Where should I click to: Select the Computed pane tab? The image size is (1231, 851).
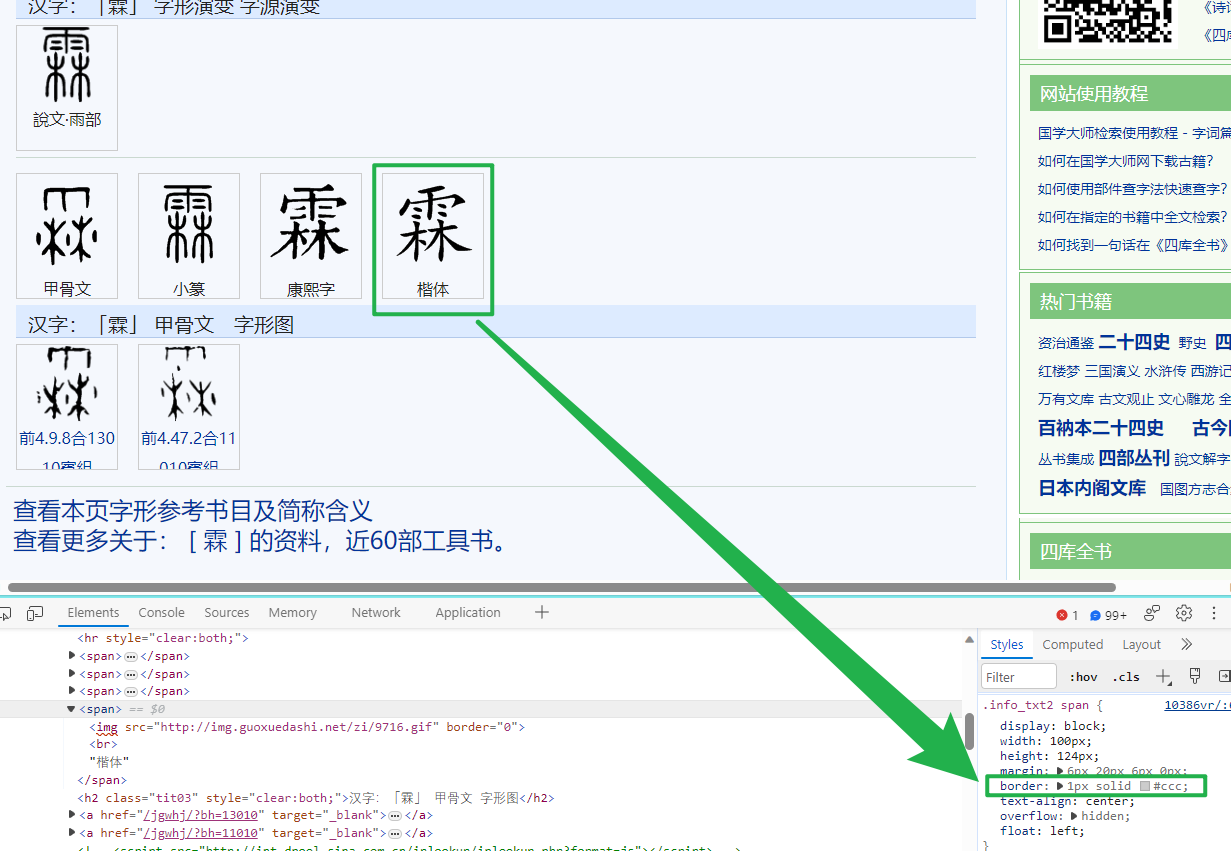pos(1073,645)
